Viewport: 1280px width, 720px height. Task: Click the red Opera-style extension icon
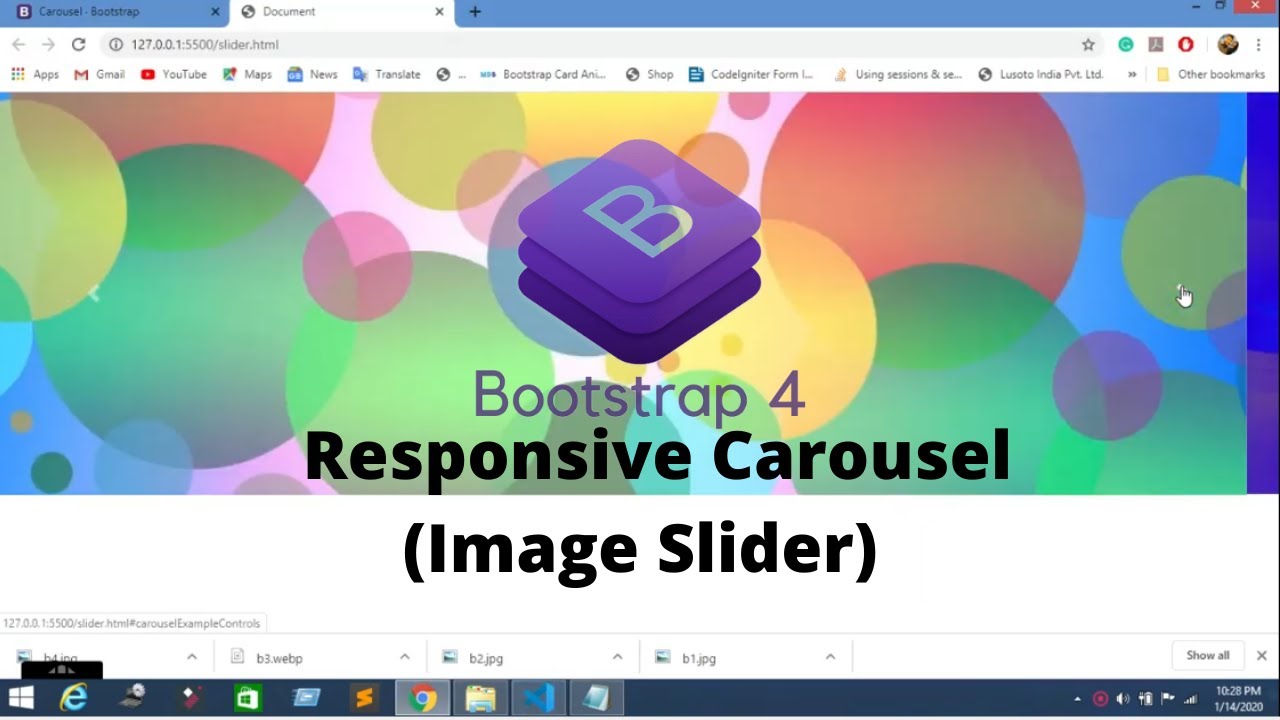[x=1186, y=44]
